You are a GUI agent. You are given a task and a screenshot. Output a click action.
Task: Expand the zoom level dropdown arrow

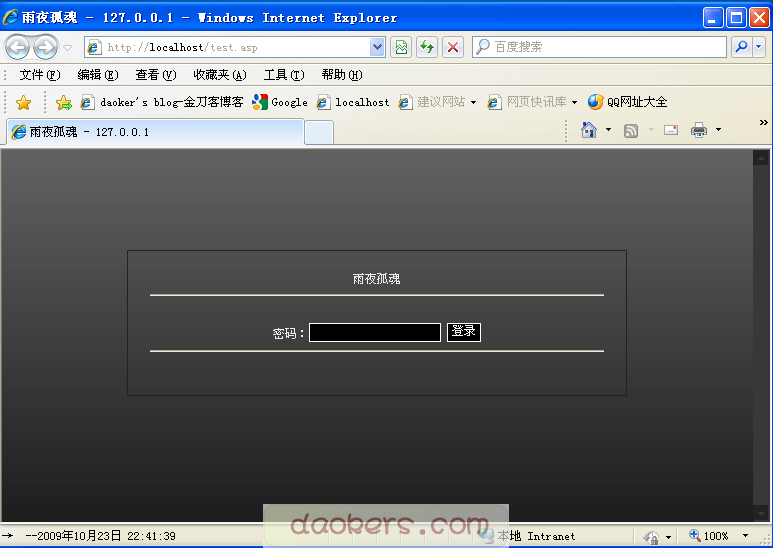pos(745,536)
